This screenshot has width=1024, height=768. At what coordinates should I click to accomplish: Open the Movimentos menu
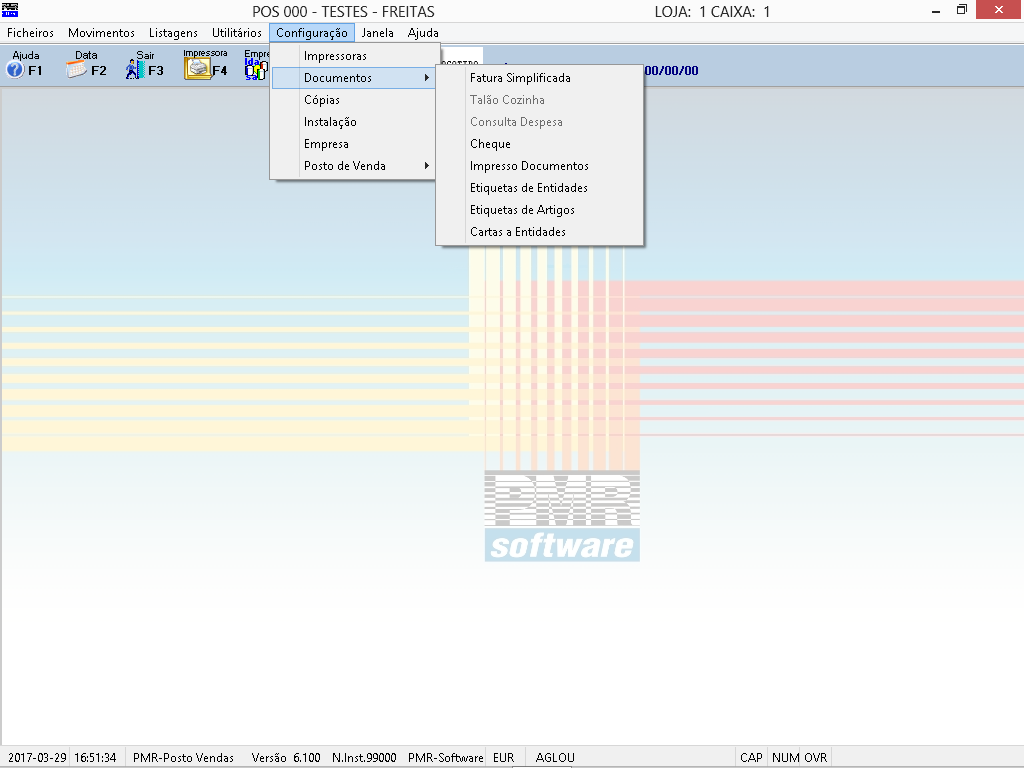101,33
